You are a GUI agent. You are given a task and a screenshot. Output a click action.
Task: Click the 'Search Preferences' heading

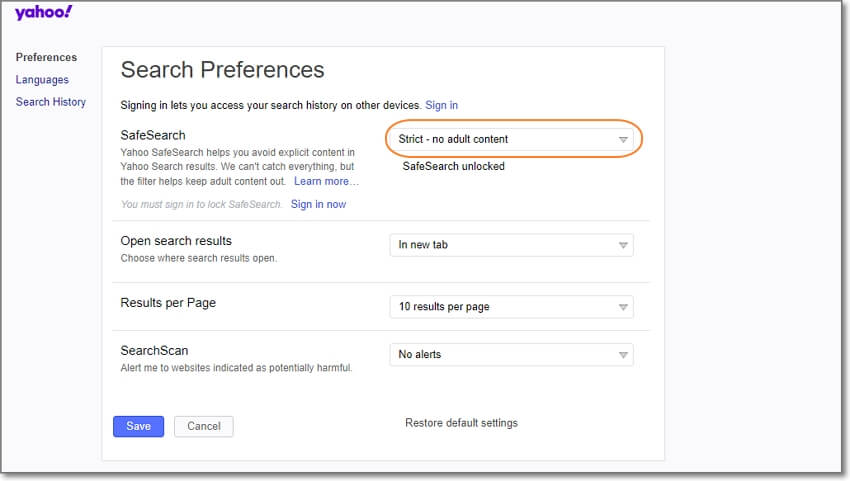coord(222,70)
